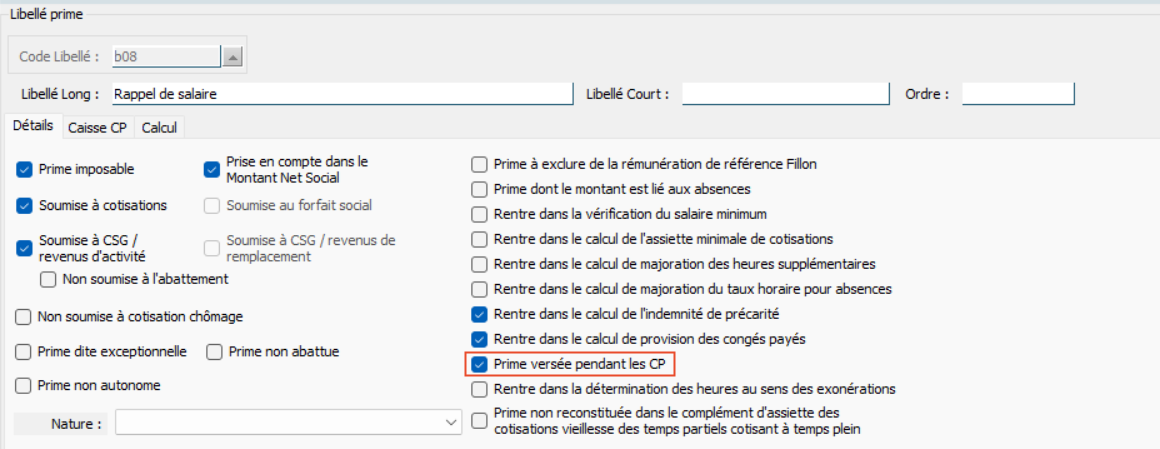Click the Libellé Long text field

coord(340,94)
